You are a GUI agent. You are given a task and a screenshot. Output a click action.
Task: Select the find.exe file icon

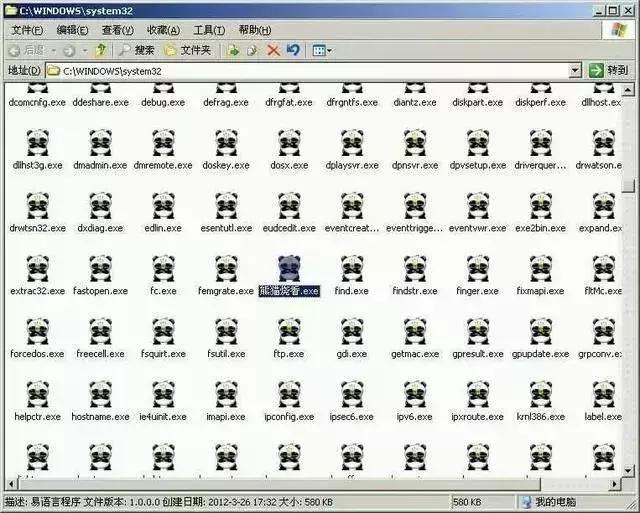[x=352, y=268]
